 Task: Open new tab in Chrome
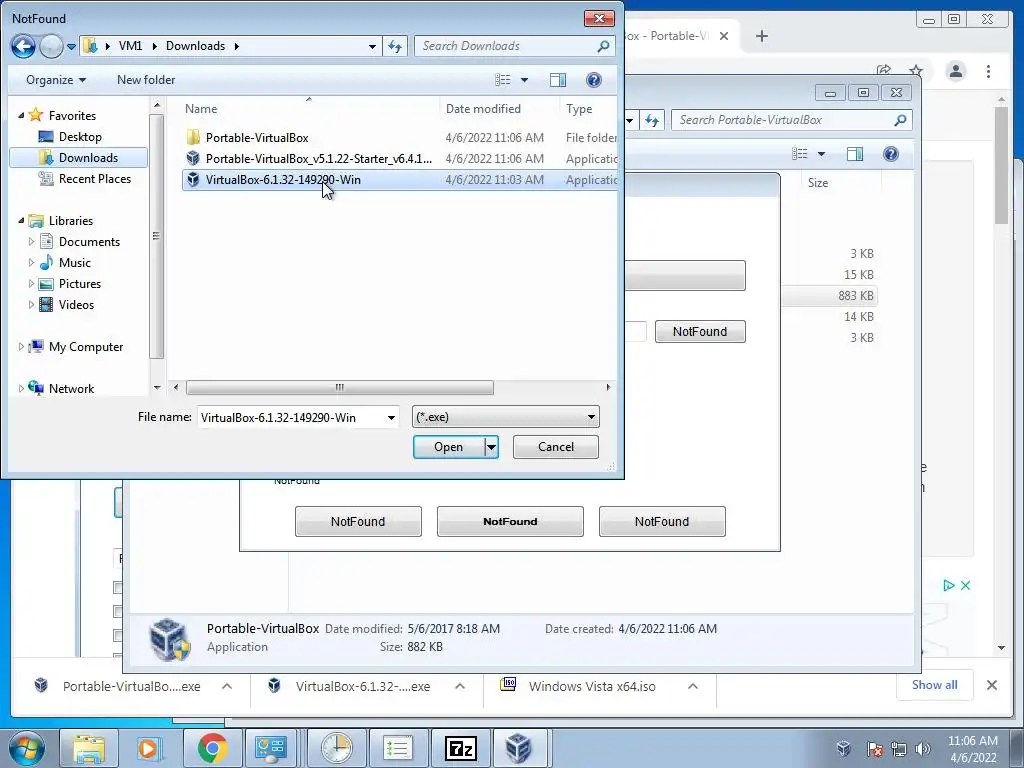tap(761, 36)
